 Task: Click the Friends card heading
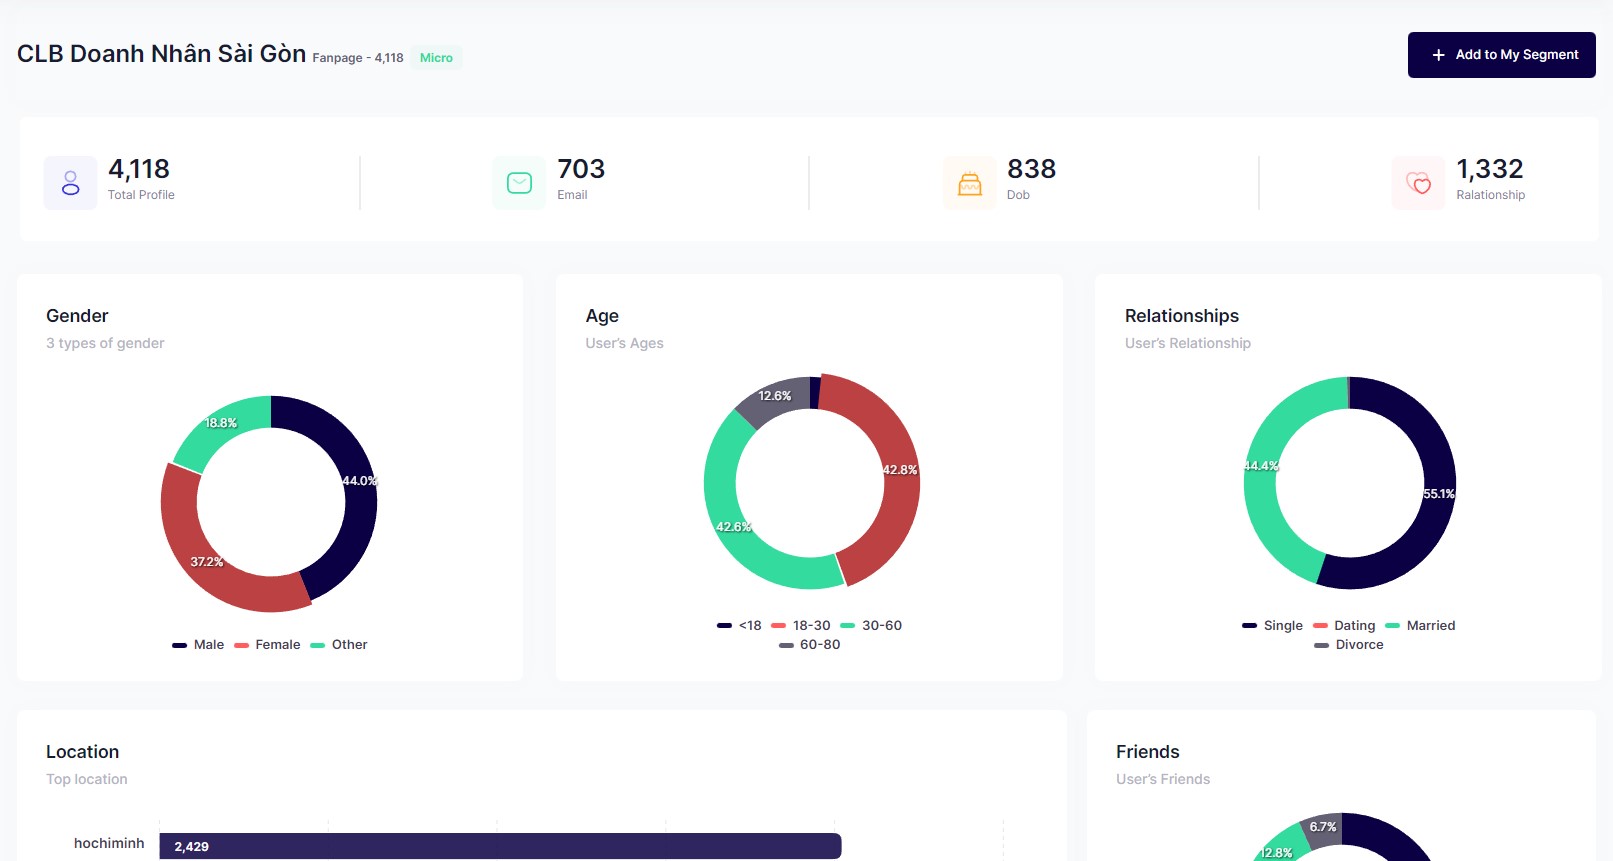coord(1148,752)
